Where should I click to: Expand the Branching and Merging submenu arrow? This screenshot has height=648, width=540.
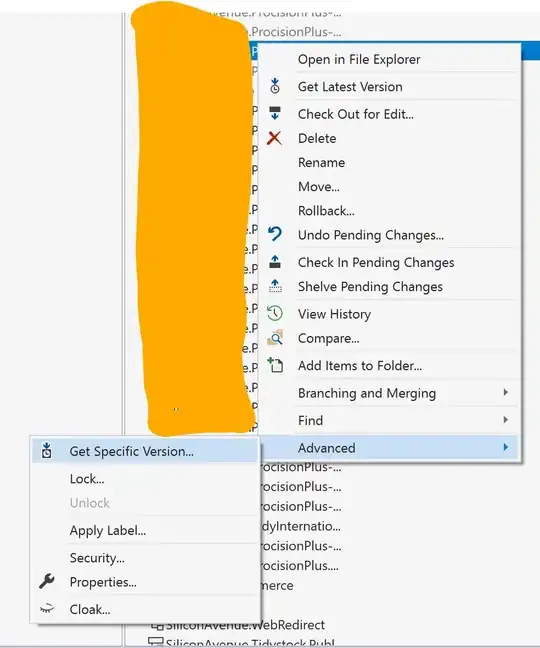pyautogui.click(x=506, y=392)
